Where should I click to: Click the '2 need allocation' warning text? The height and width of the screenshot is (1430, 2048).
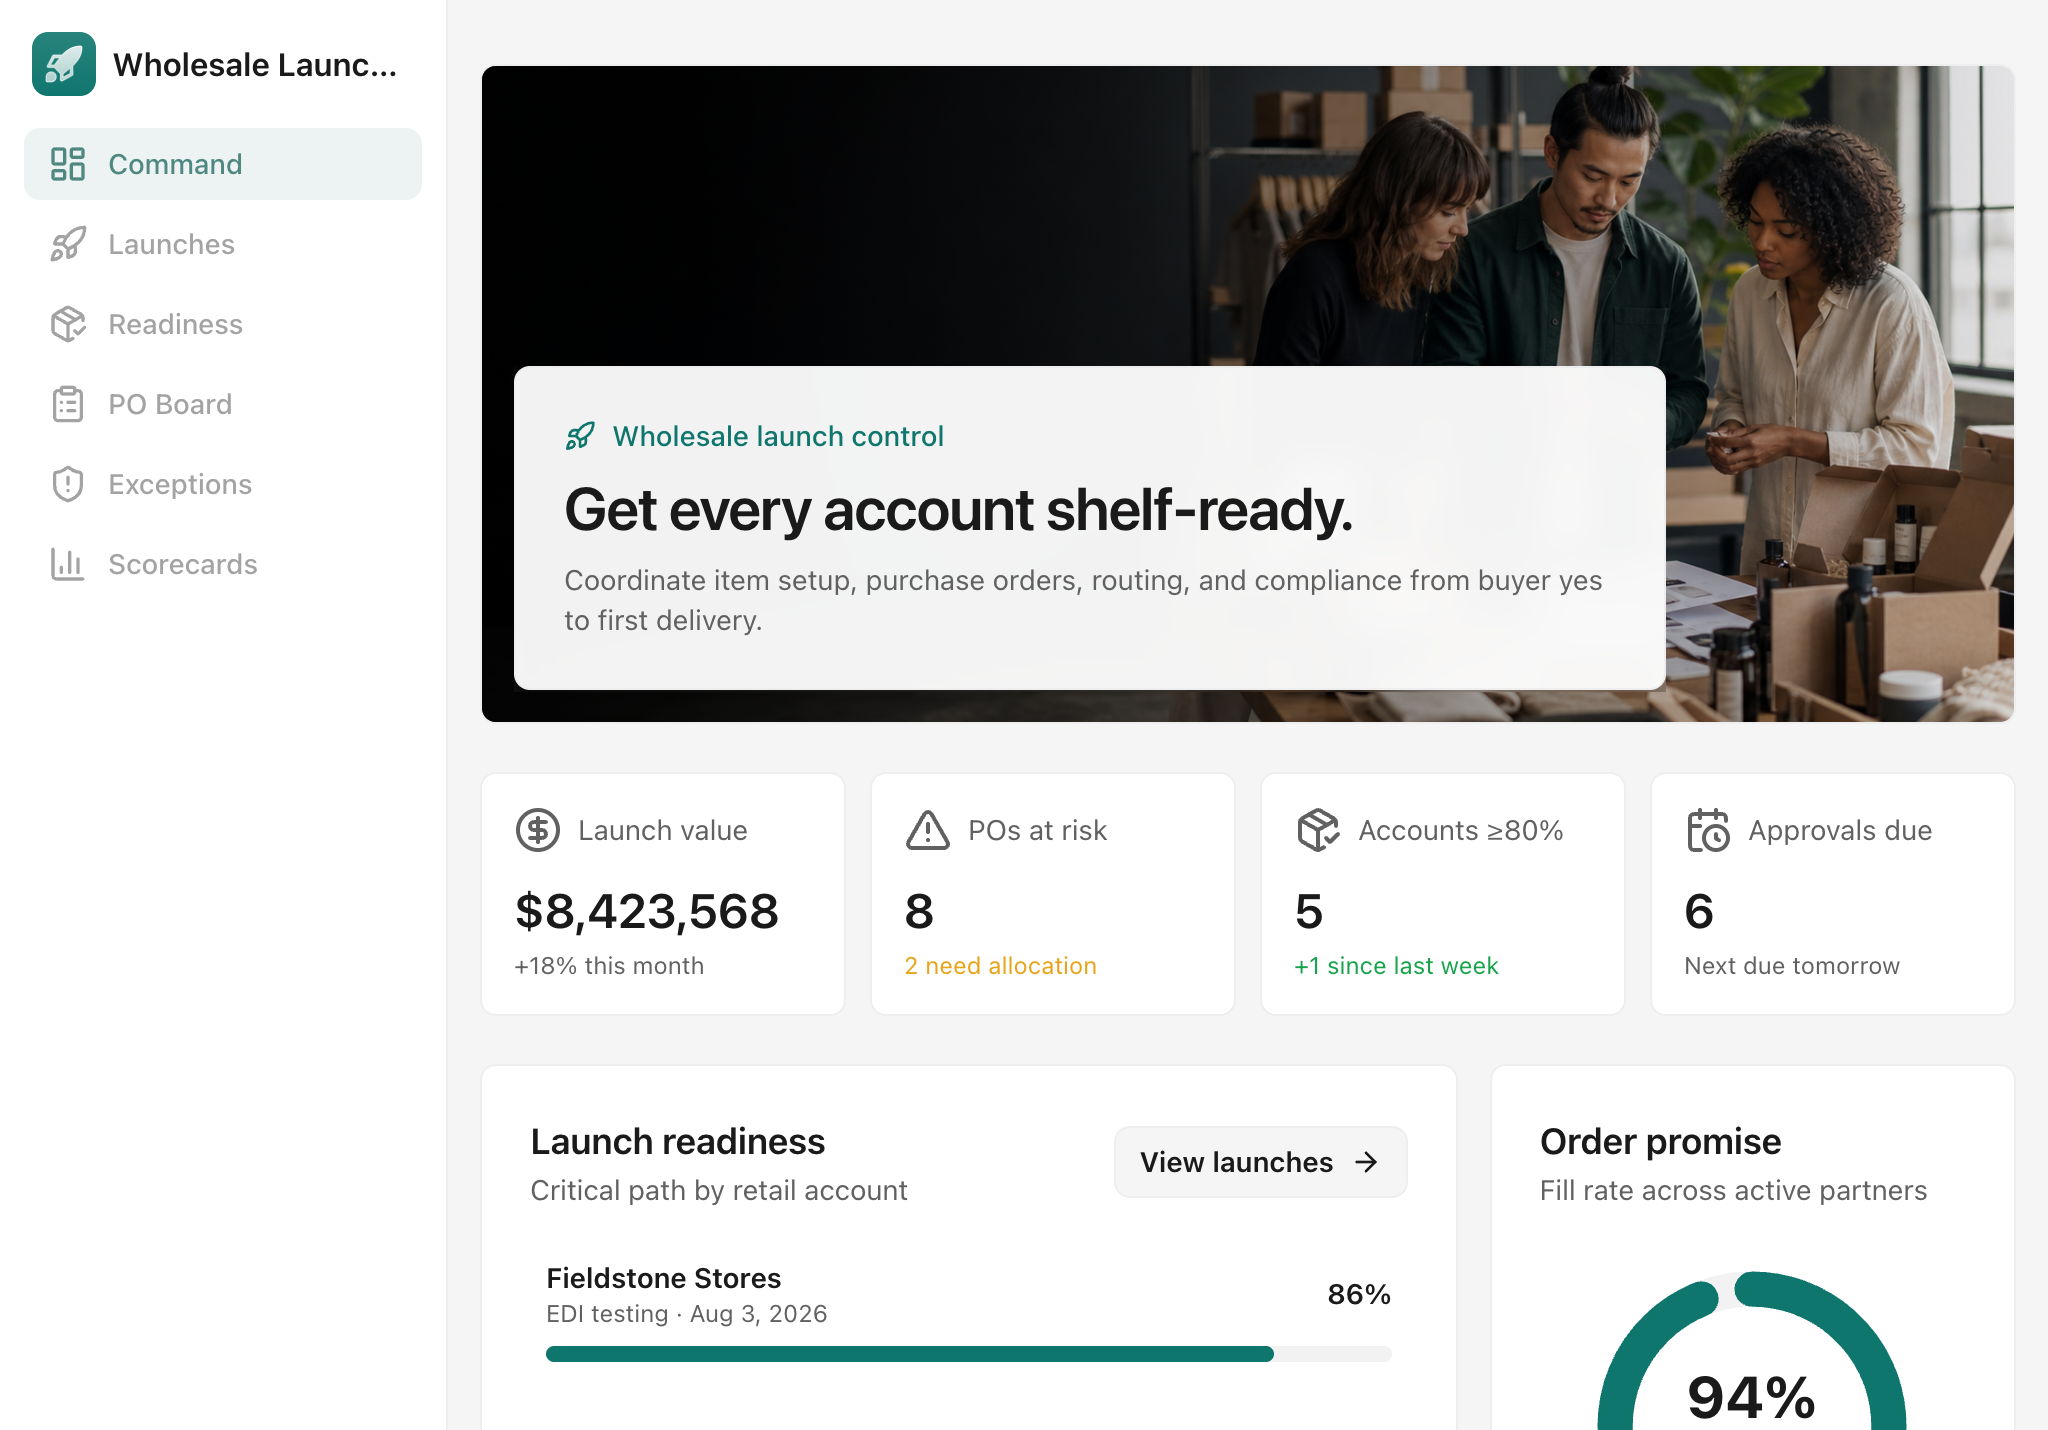pos(1000,966)
